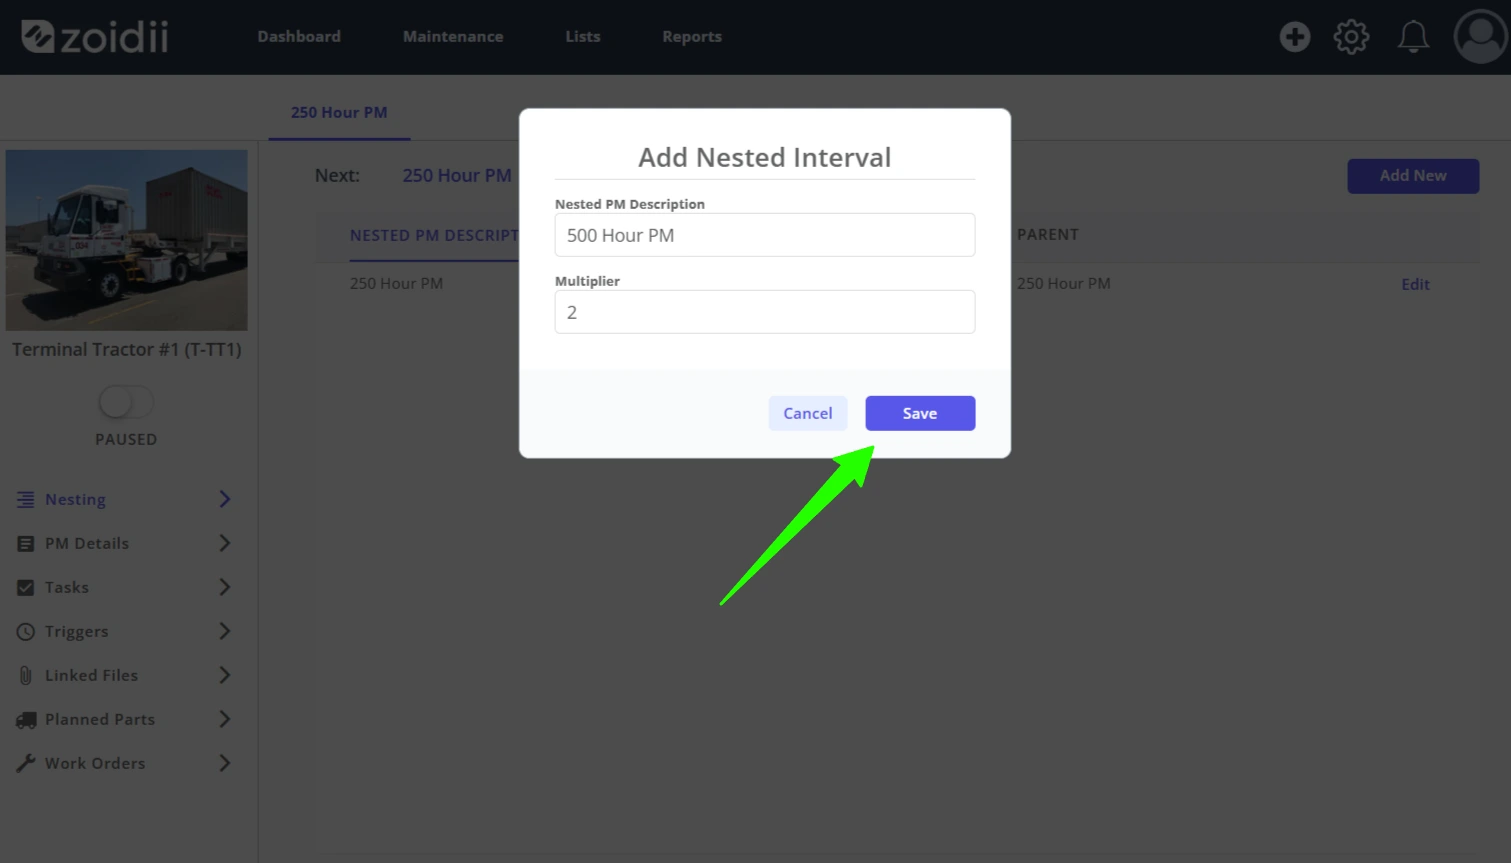Click 250 Hour PM in Parent column
Viewport: 1511px width, 863px height.
pyautogui.click(x=1064, y=283)
